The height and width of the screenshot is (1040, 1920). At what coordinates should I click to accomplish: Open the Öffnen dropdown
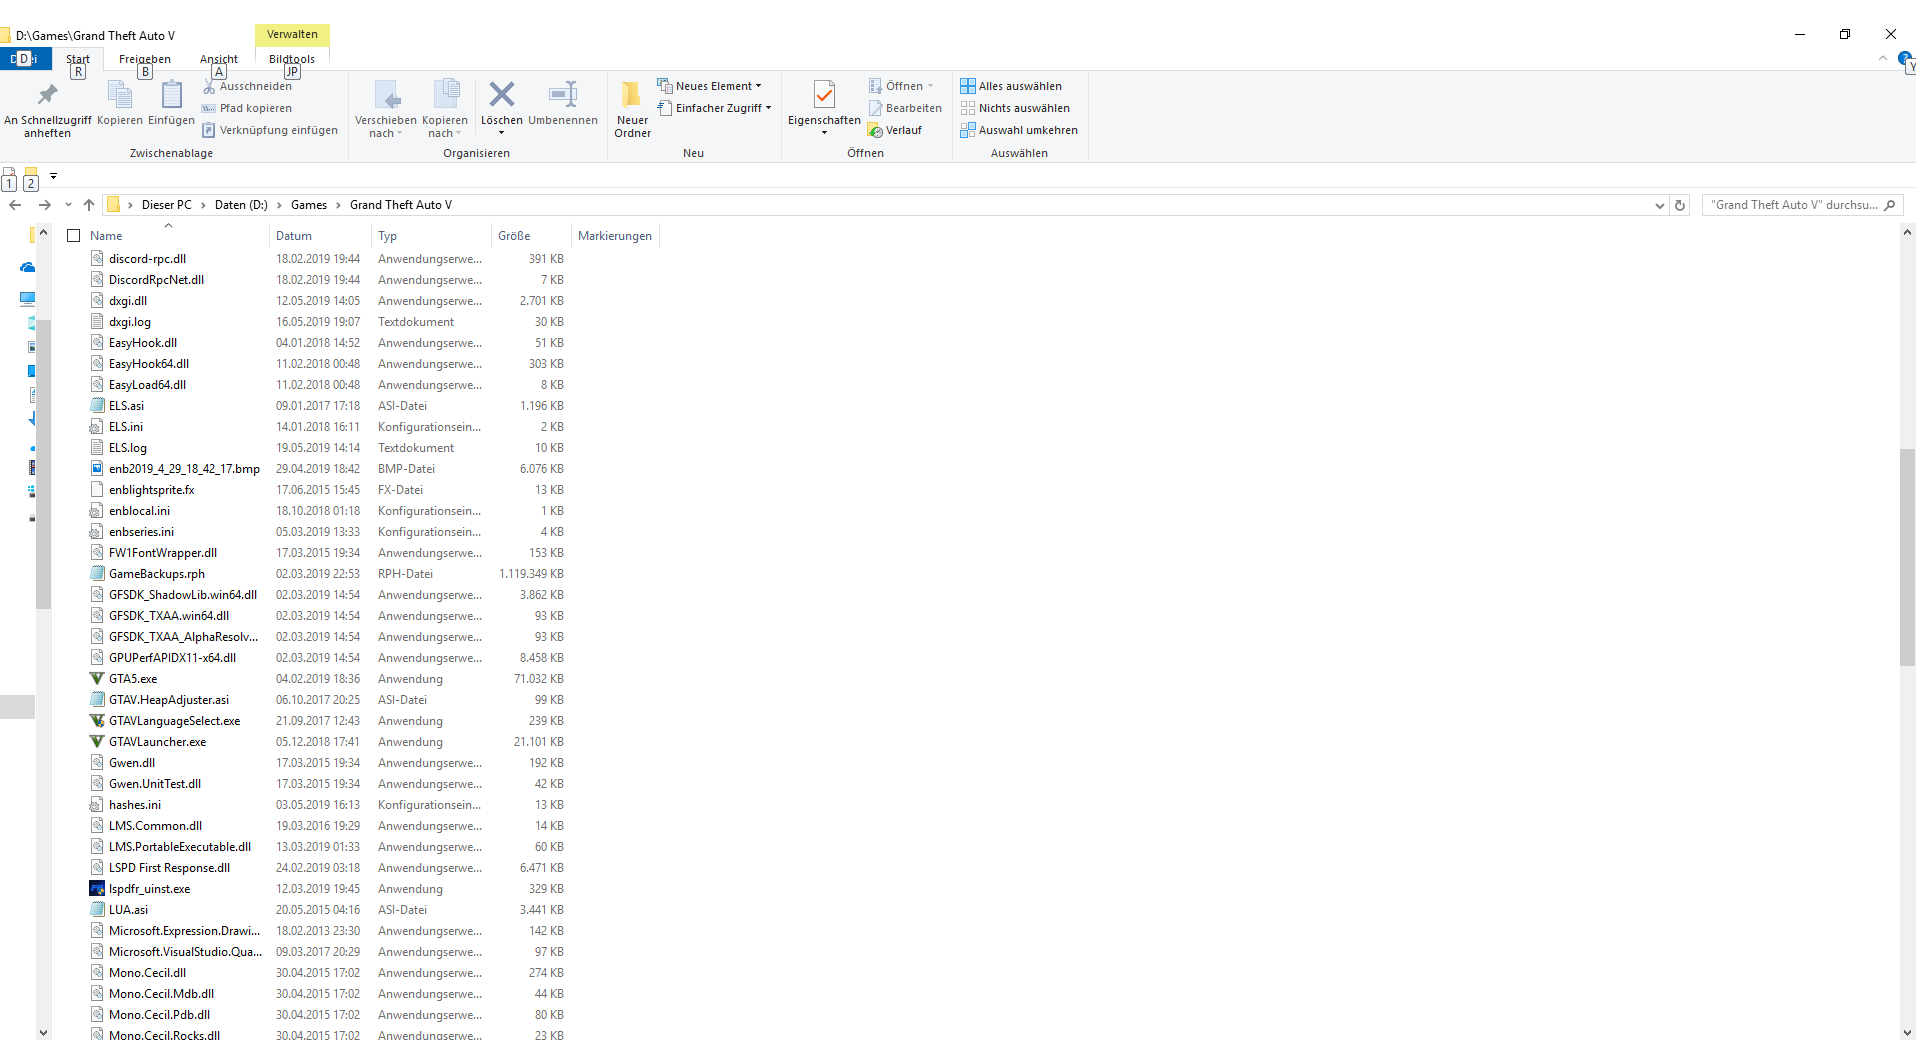pos(930,86)
